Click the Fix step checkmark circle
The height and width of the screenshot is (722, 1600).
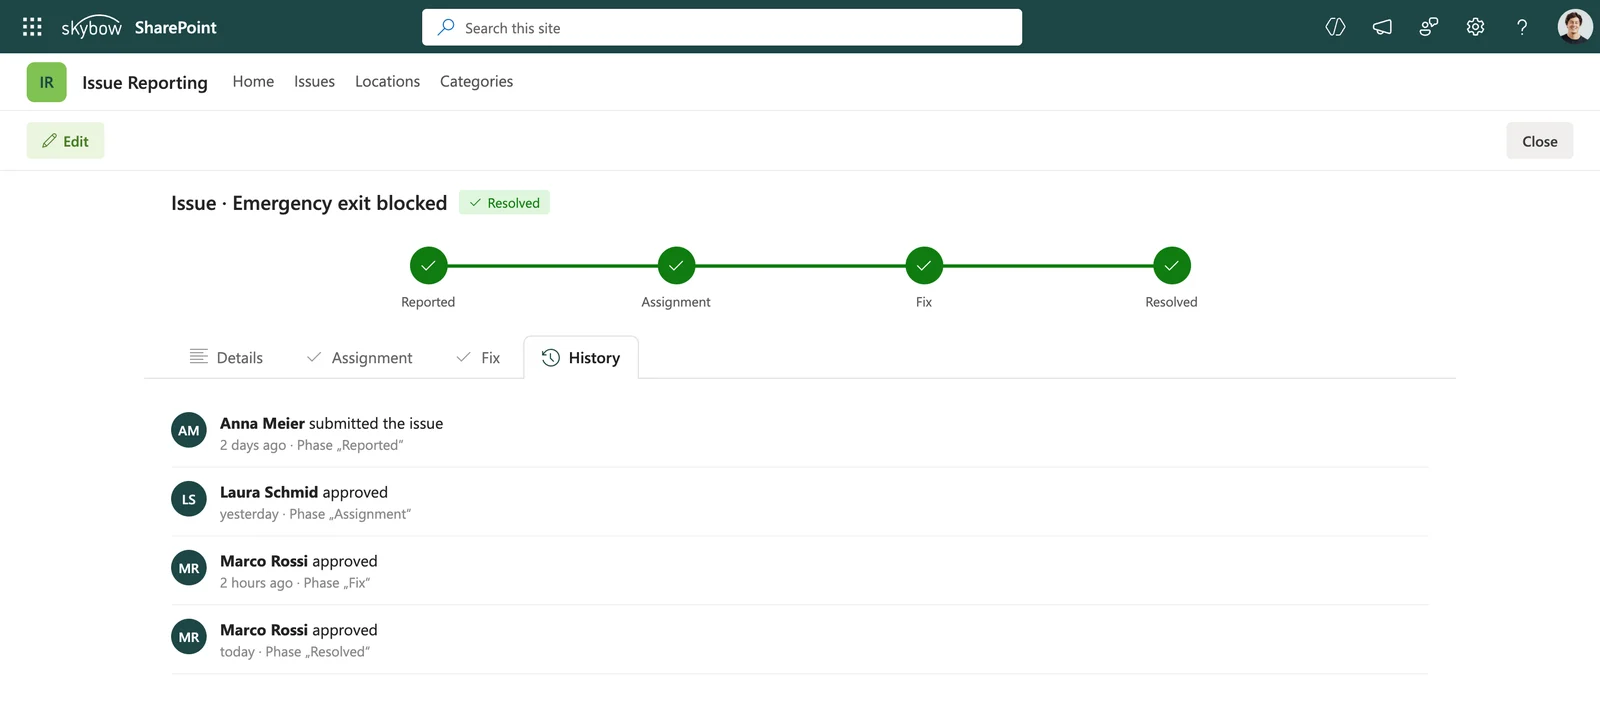[x=924, y=266]
